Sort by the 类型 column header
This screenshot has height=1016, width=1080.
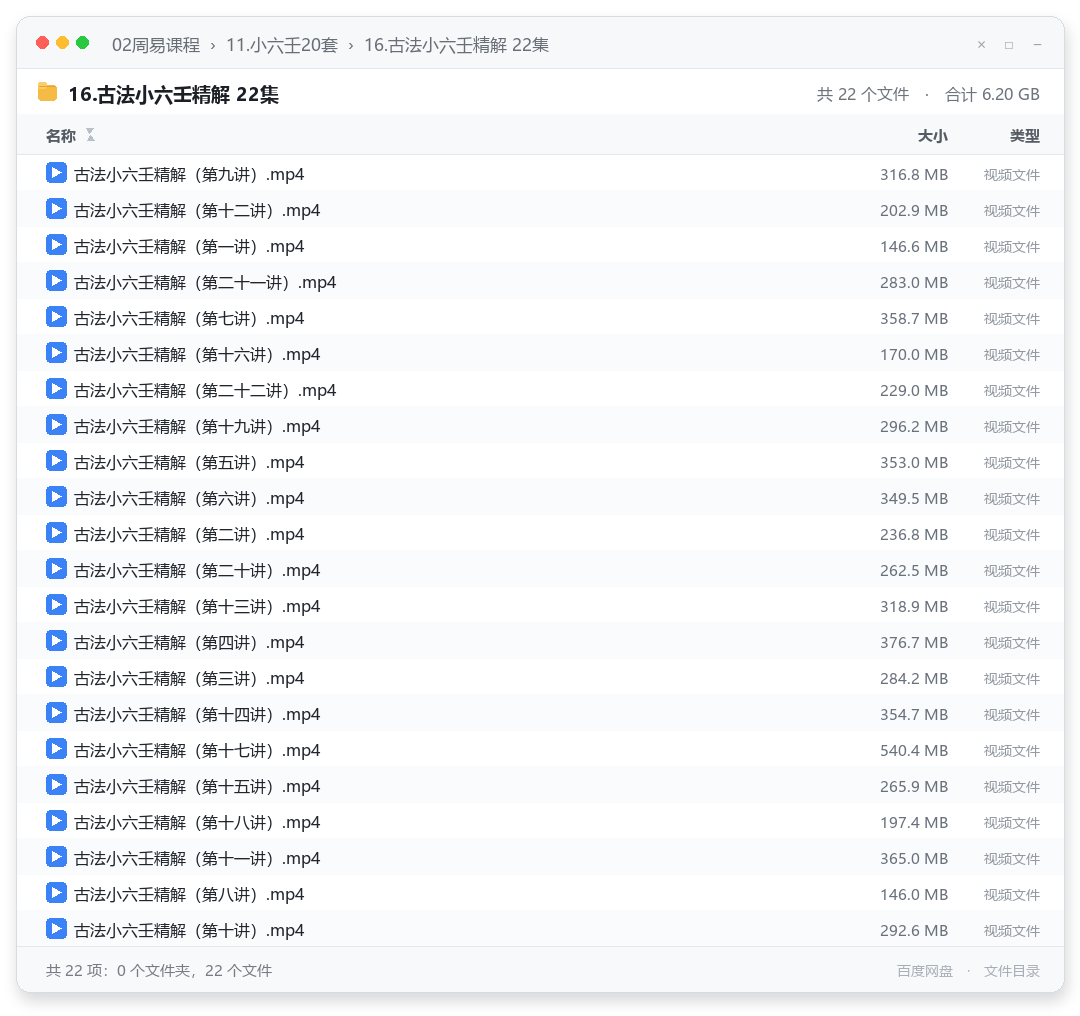1025,136
